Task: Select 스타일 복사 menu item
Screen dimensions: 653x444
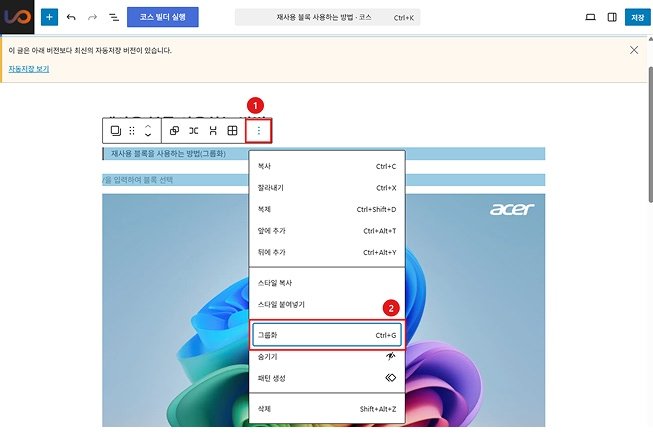Action: coord(327,283)
